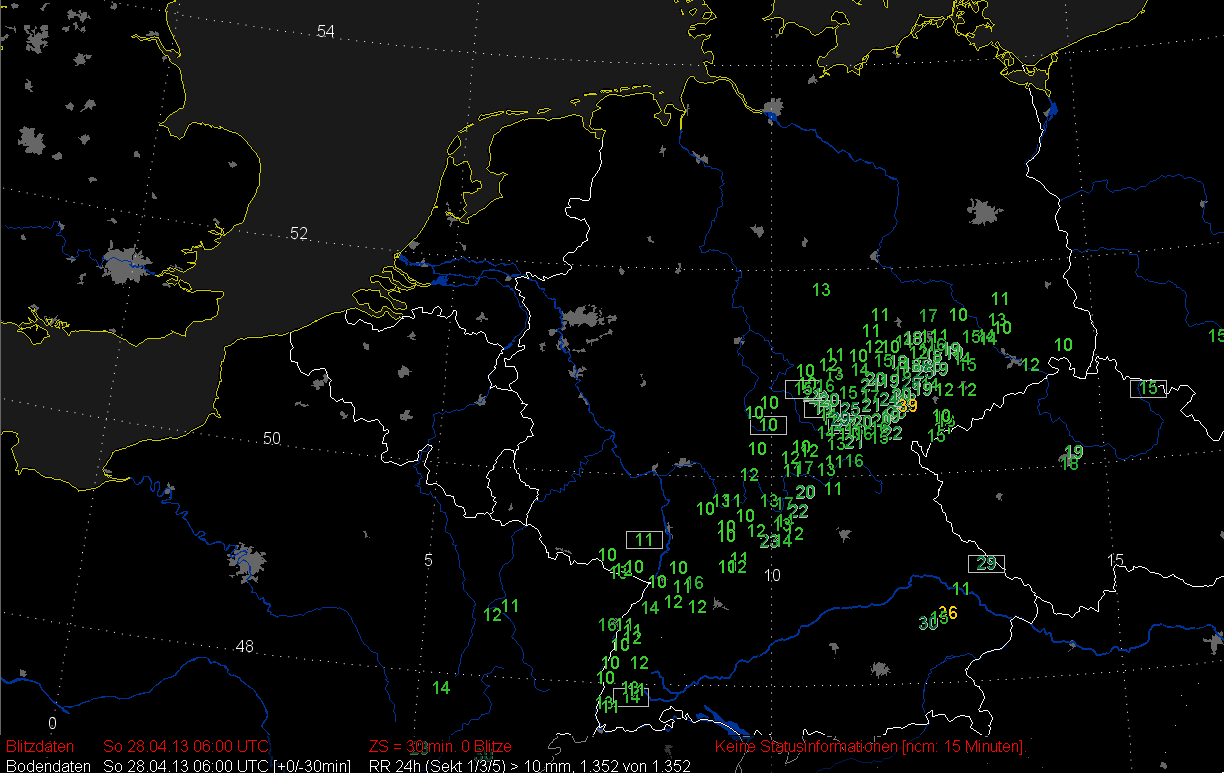Click Keine Status Informationen message
This screenshot has width=1224, height=773.
(870, 747)
